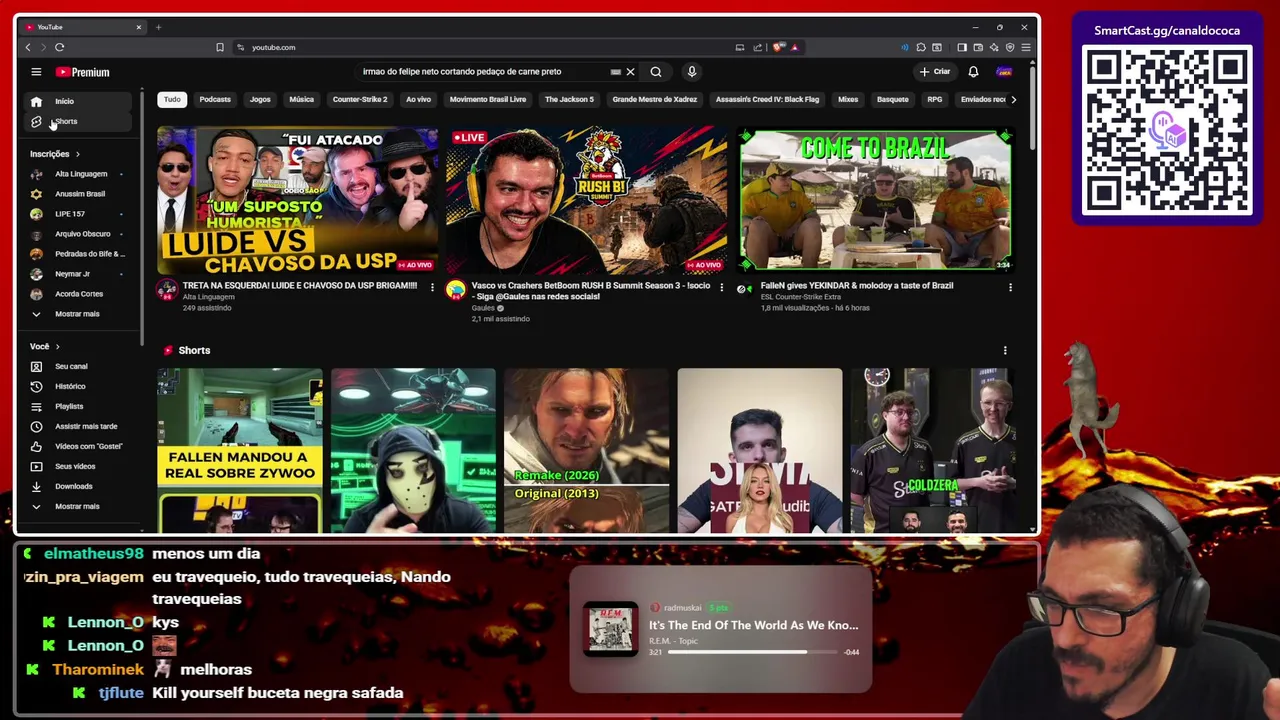The height and width of the screenshot is (720, 1280).
Task: Click the video title "TRETA NA ESQUERDA!"
Action: pyautogui.click(x=300, y=286)
